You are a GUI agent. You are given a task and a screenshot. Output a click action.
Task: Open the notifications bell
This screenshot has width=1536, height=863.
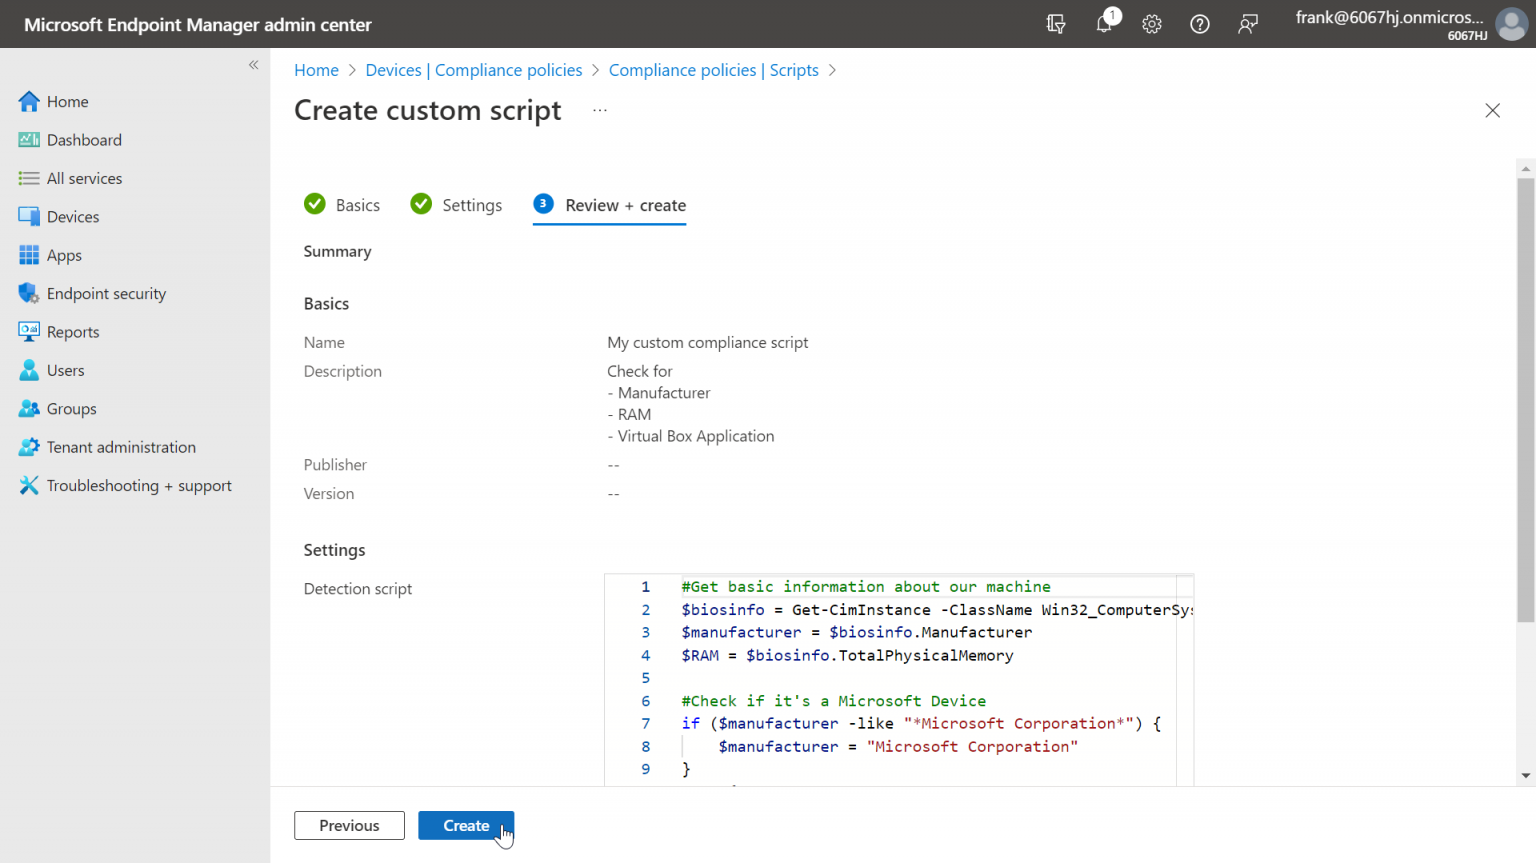click(1104, 23)
